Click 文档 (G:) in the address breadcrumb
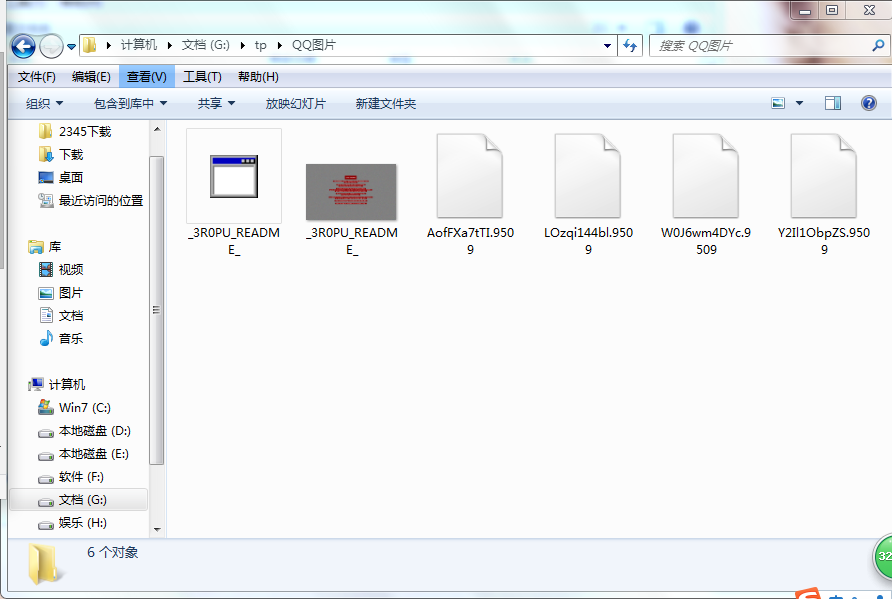 click(x=205, y=45)
